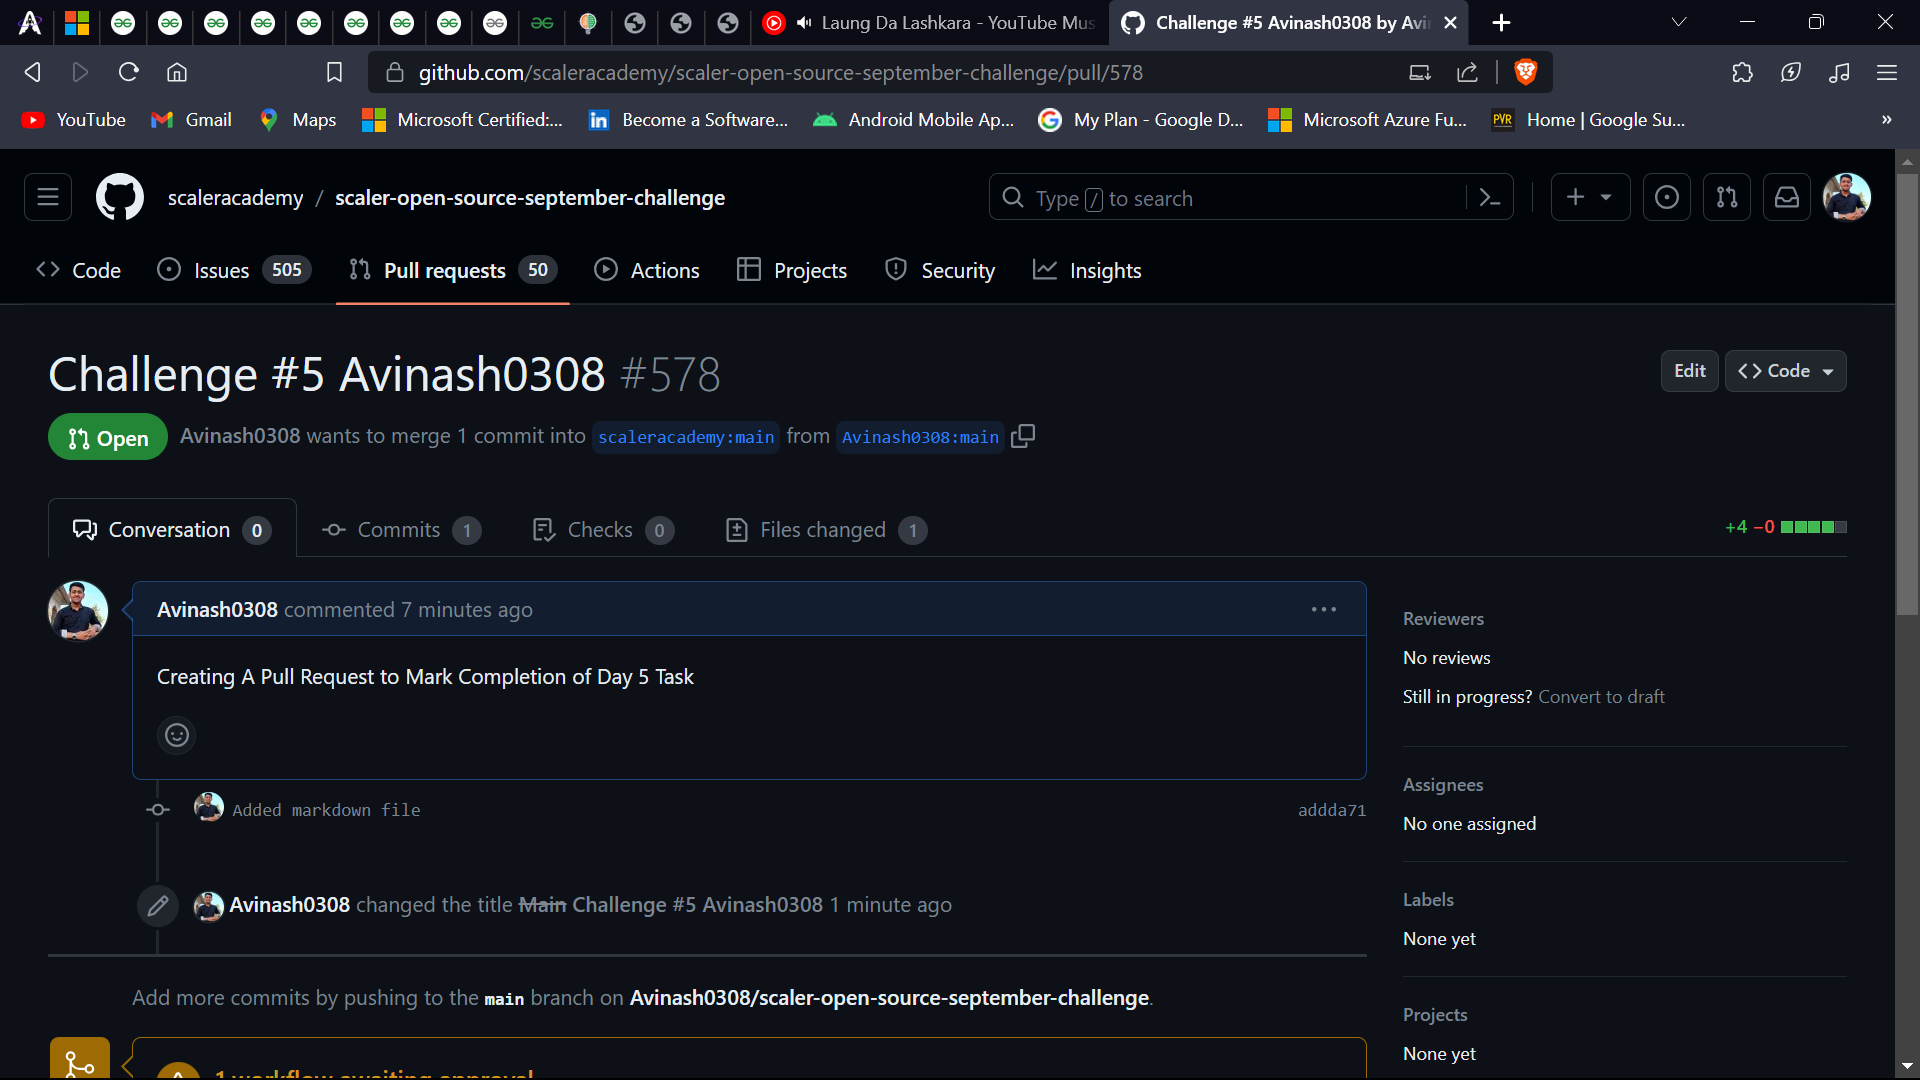
Task: Convert the pull request to draft
Action: [1601, 696]
